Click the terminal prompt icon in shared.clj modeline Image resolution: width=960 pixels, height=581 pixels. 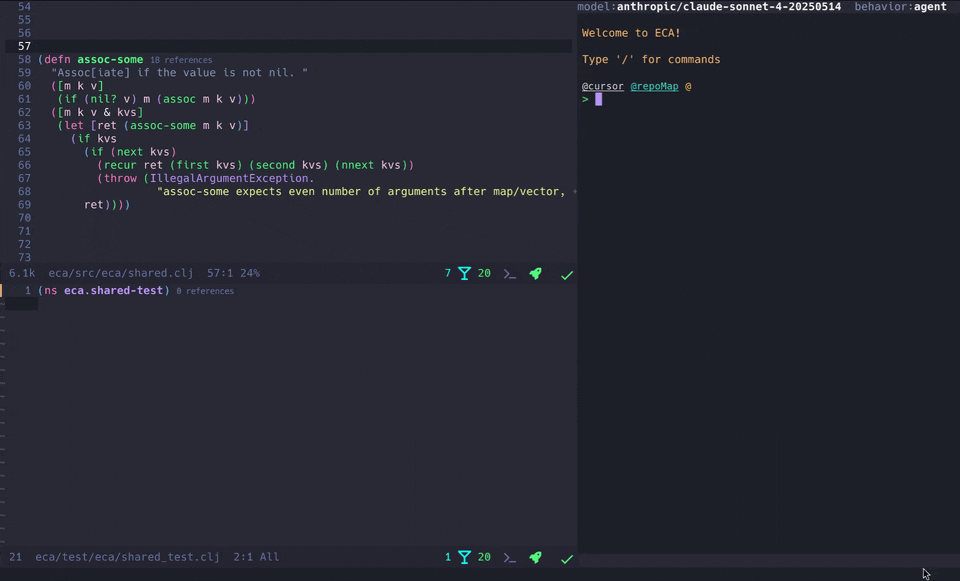pyautogui.click(x=509, y=274)
